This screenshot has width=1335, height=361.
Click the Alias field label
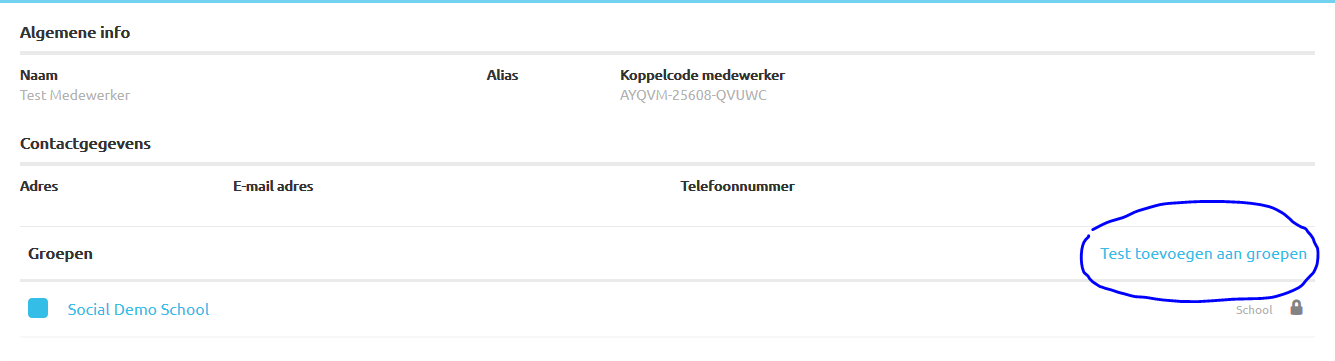click(502, 75)
